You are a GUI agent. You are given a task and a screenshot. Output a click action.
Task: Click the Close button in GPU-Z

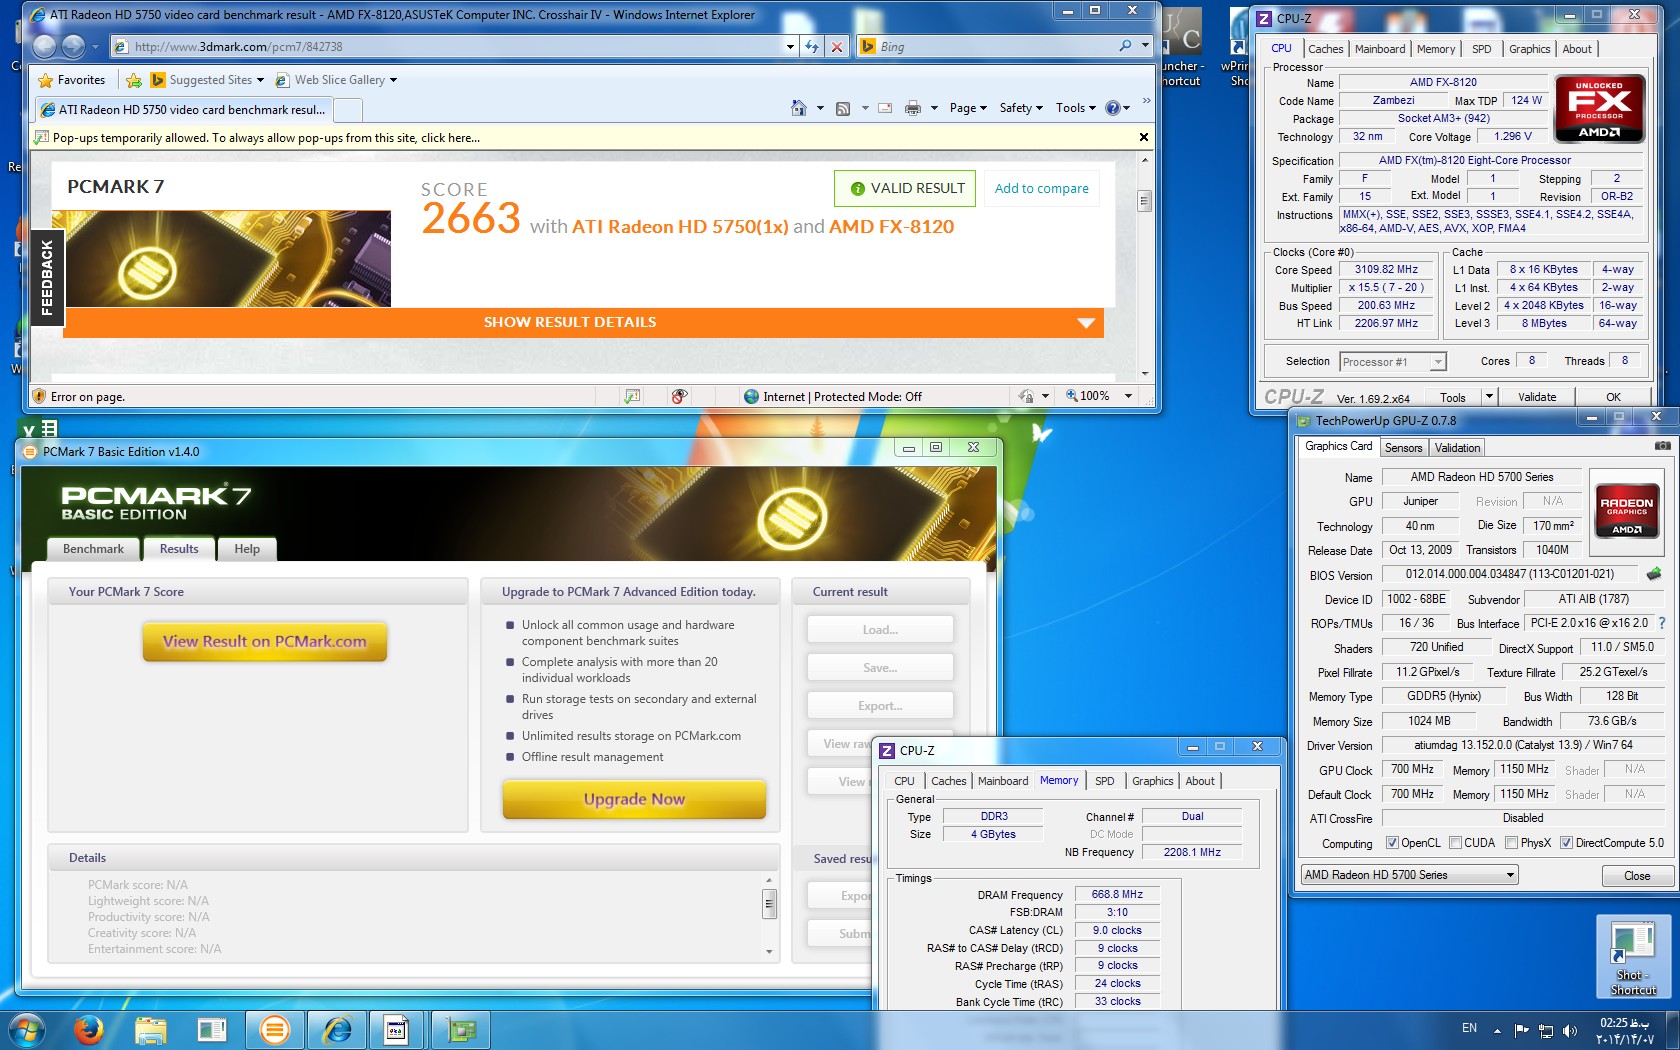coord(1637,876)
